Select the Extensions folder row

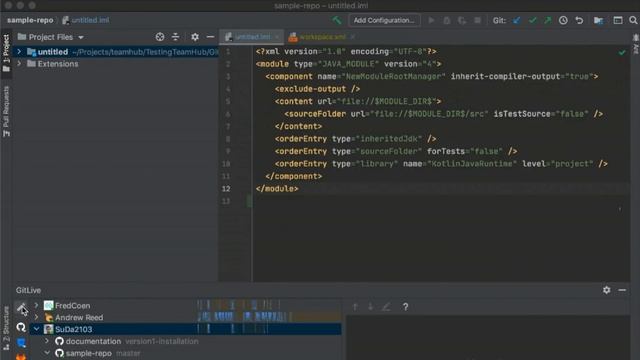(116, 64)
